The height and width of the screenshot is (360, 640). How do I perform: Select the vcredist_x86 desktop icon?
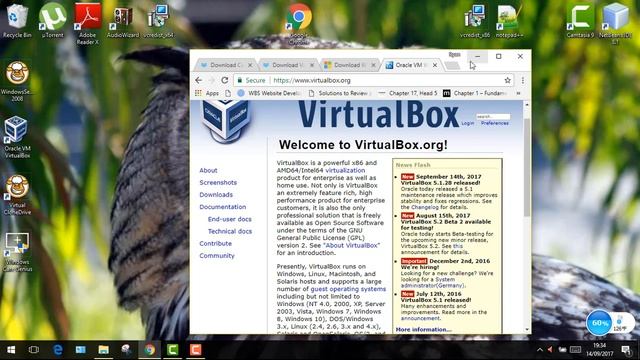tap(475, 21)
